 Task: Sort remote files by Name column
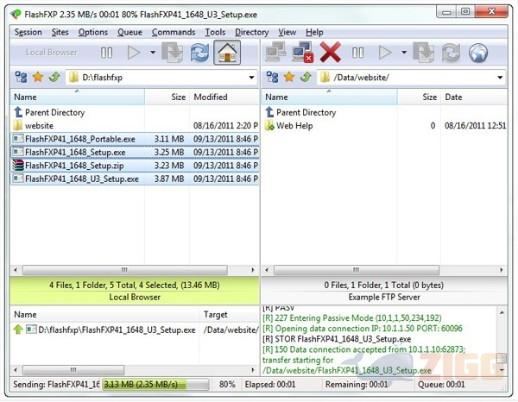pyautogui.click(x=329, y=97)
